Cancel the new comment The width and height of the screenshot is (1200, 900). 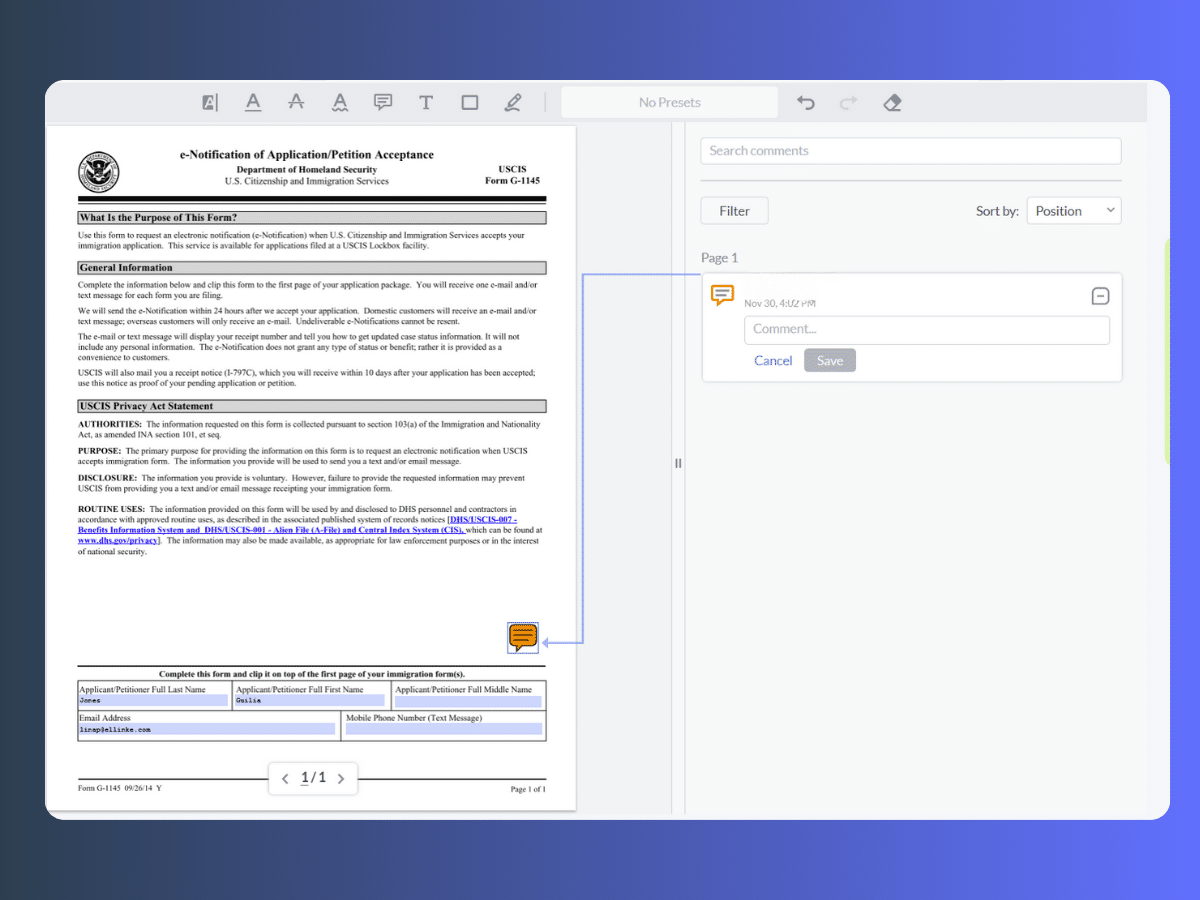click(773, 361)
